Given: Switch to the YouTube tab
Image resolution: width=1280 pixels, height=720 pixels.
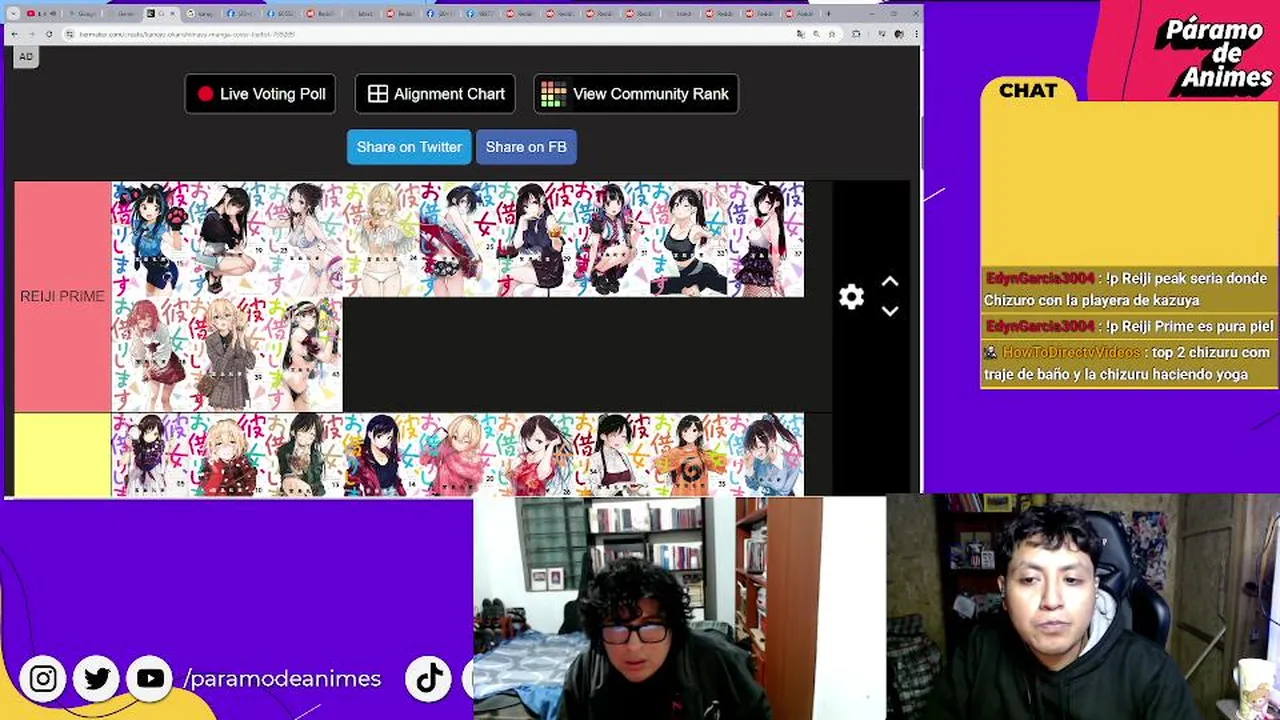Looking at the screenshot, I should (x=41, y=14).
